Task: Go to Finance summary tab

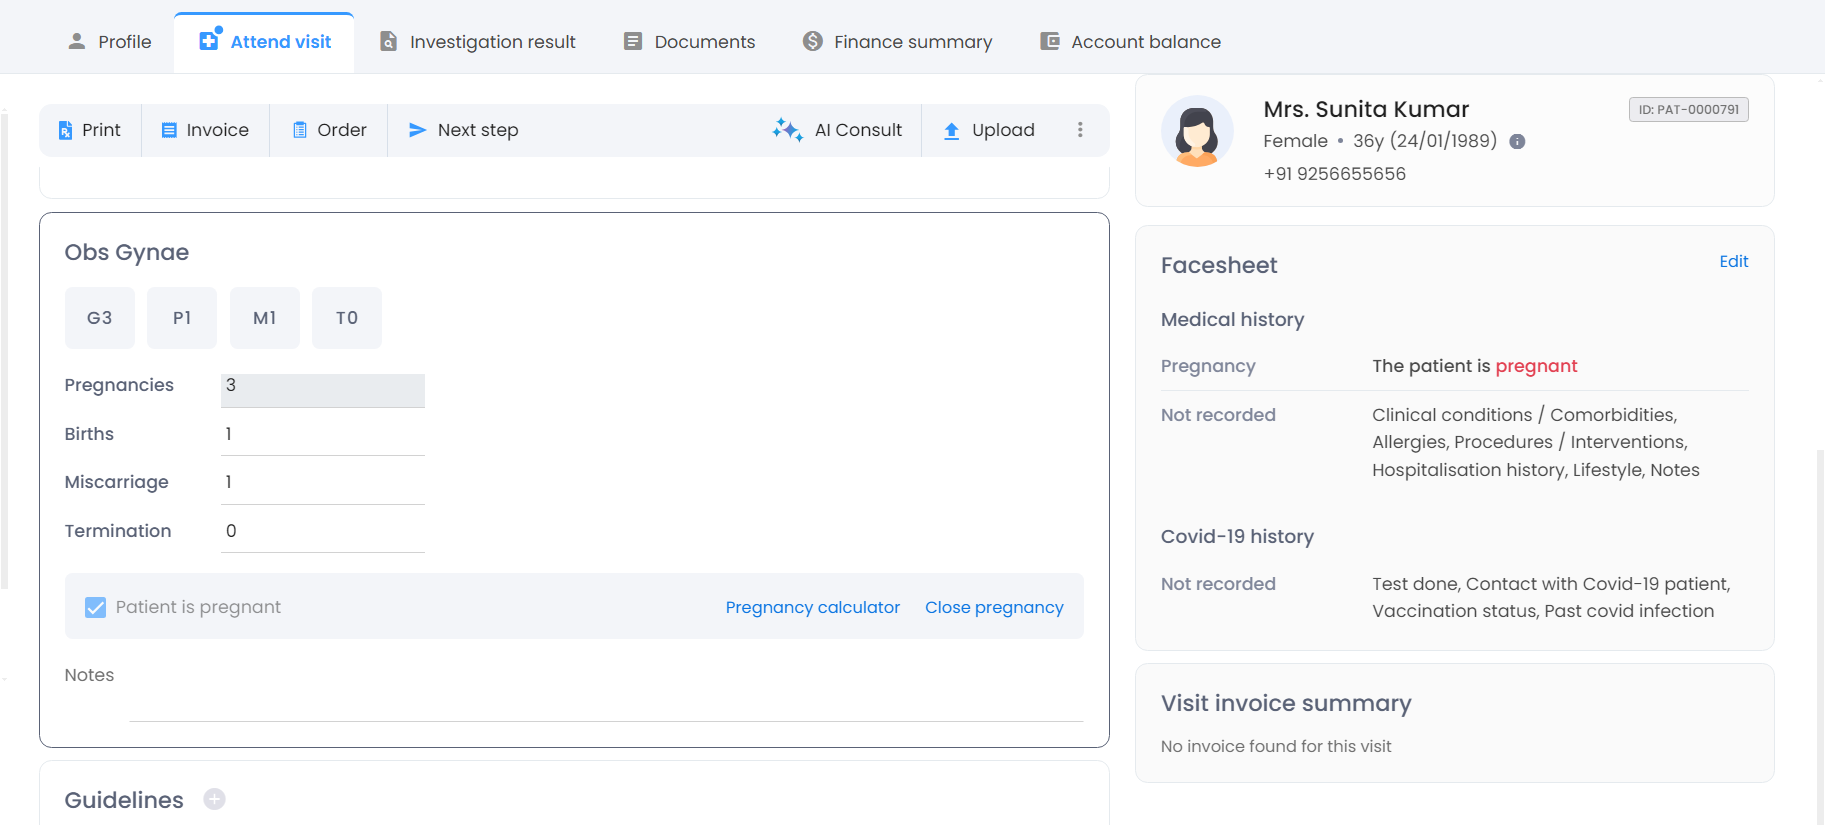Action: (897, 42)
